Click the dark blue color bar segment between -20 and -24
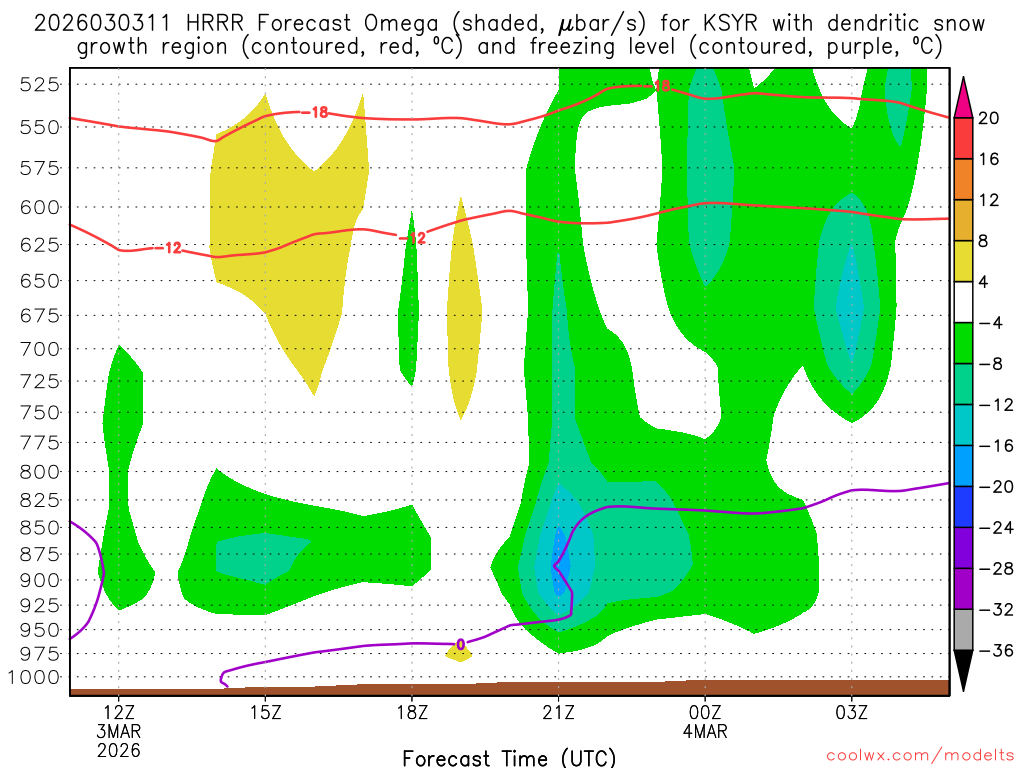Image resolution: width=1024 pixels, height=768 pixels. point(963,507)
